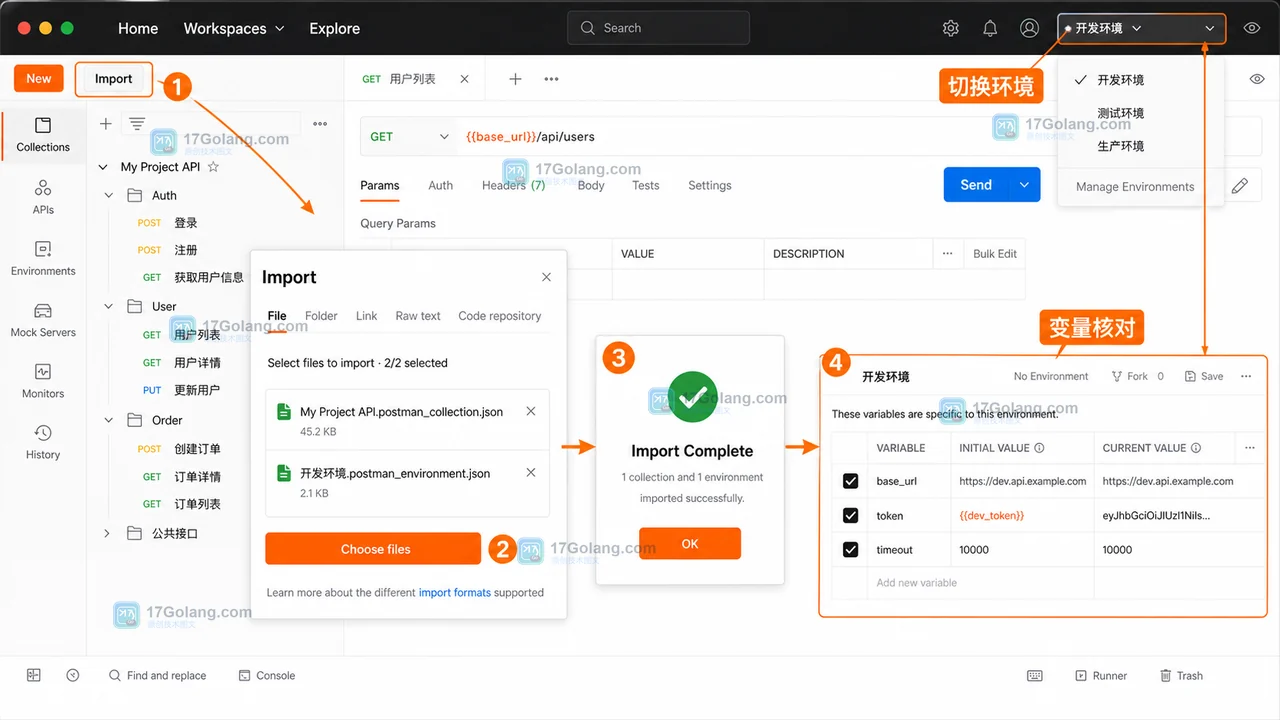
Task: Toggle the eye icon below environment selector
Action: [x=1257, y=79]
